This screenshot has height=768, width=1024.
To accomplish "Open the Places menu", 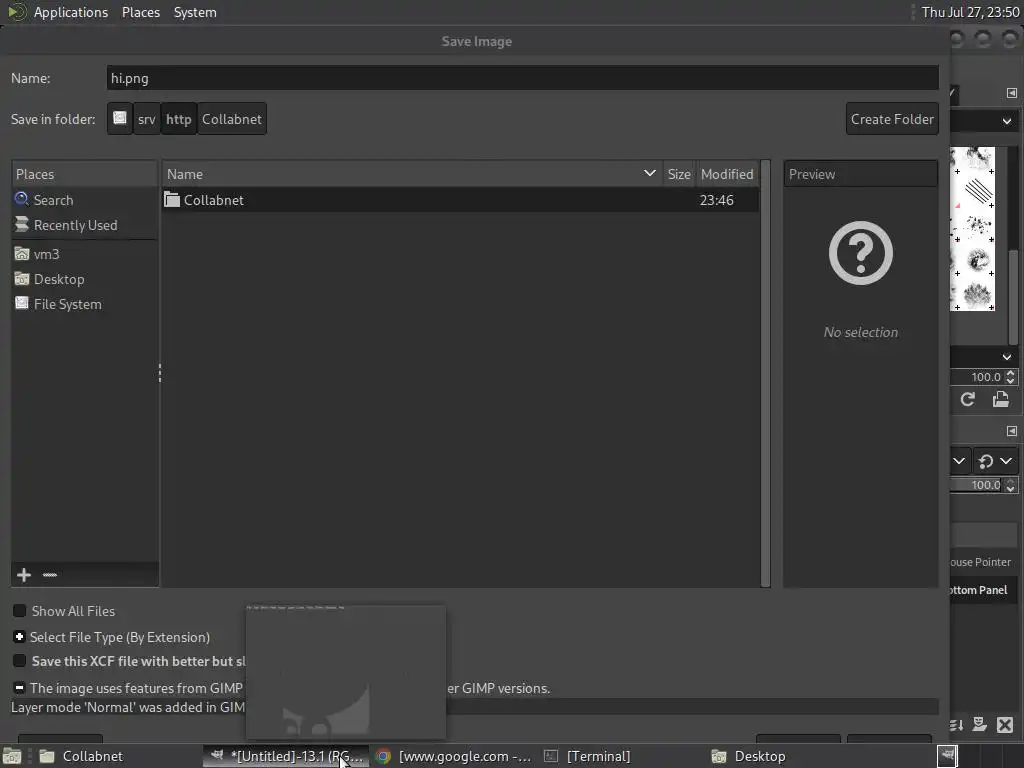I will click(140, 12).
